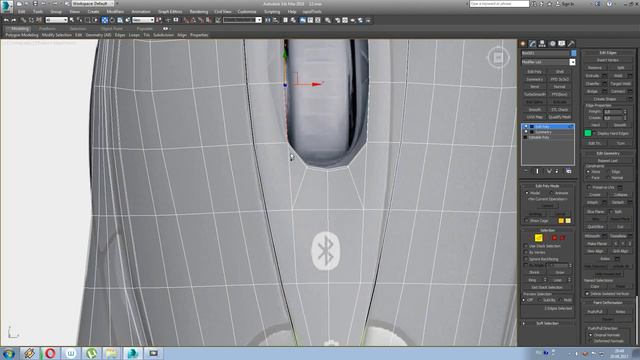Open the Graph Editors menu
640x360 pixels.
(x=170, y=12)
